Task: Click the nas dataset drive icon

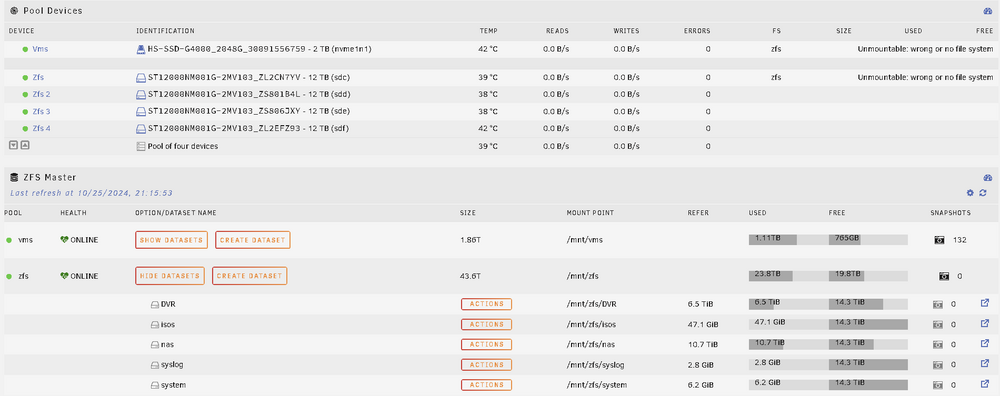Action: pyautogui.click(x=155, y=345)
